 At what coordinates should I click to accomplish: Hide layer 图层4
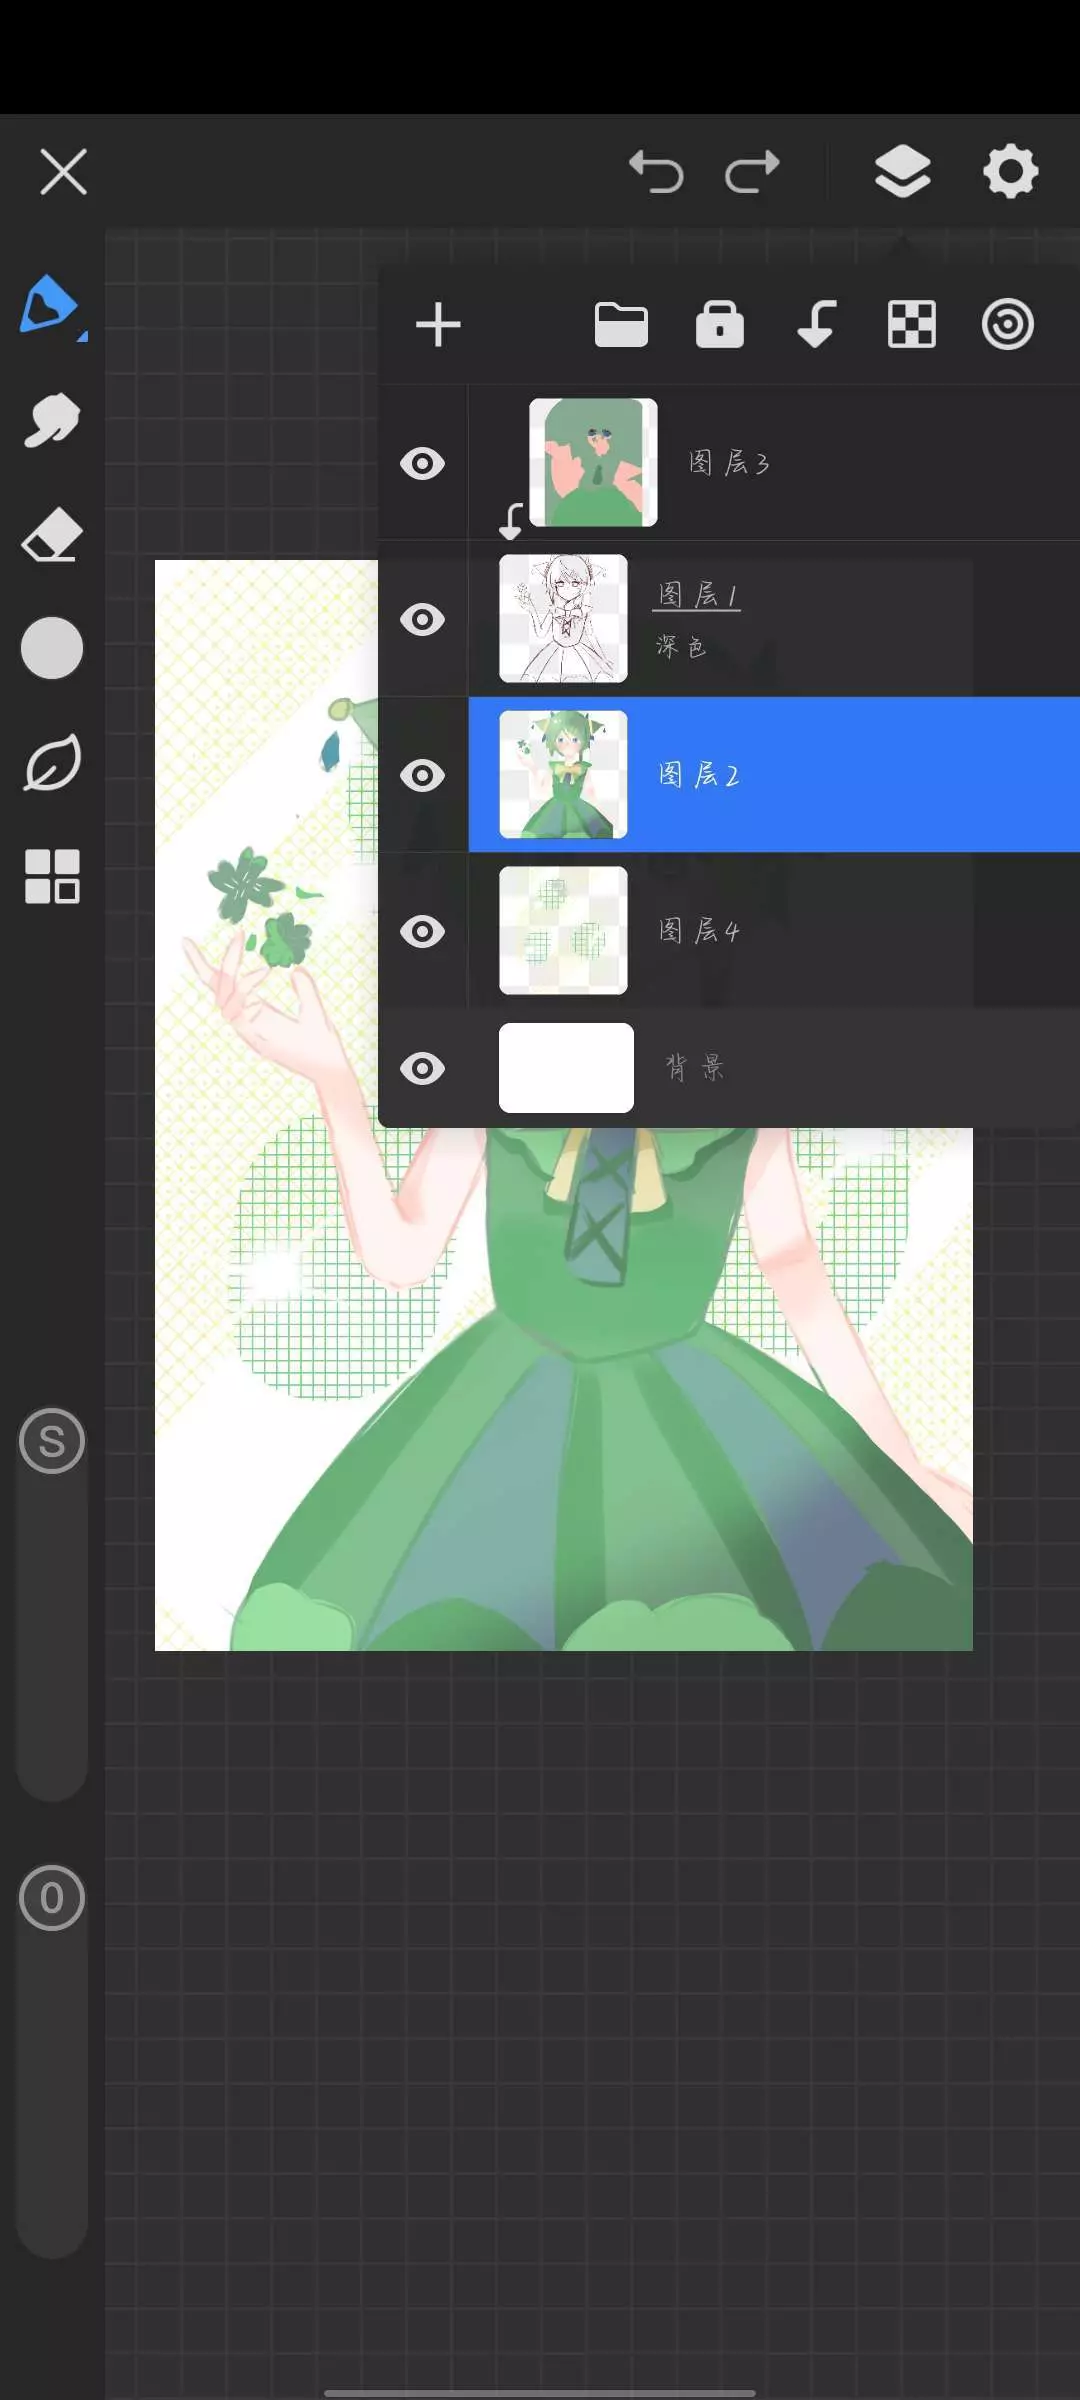423,932
